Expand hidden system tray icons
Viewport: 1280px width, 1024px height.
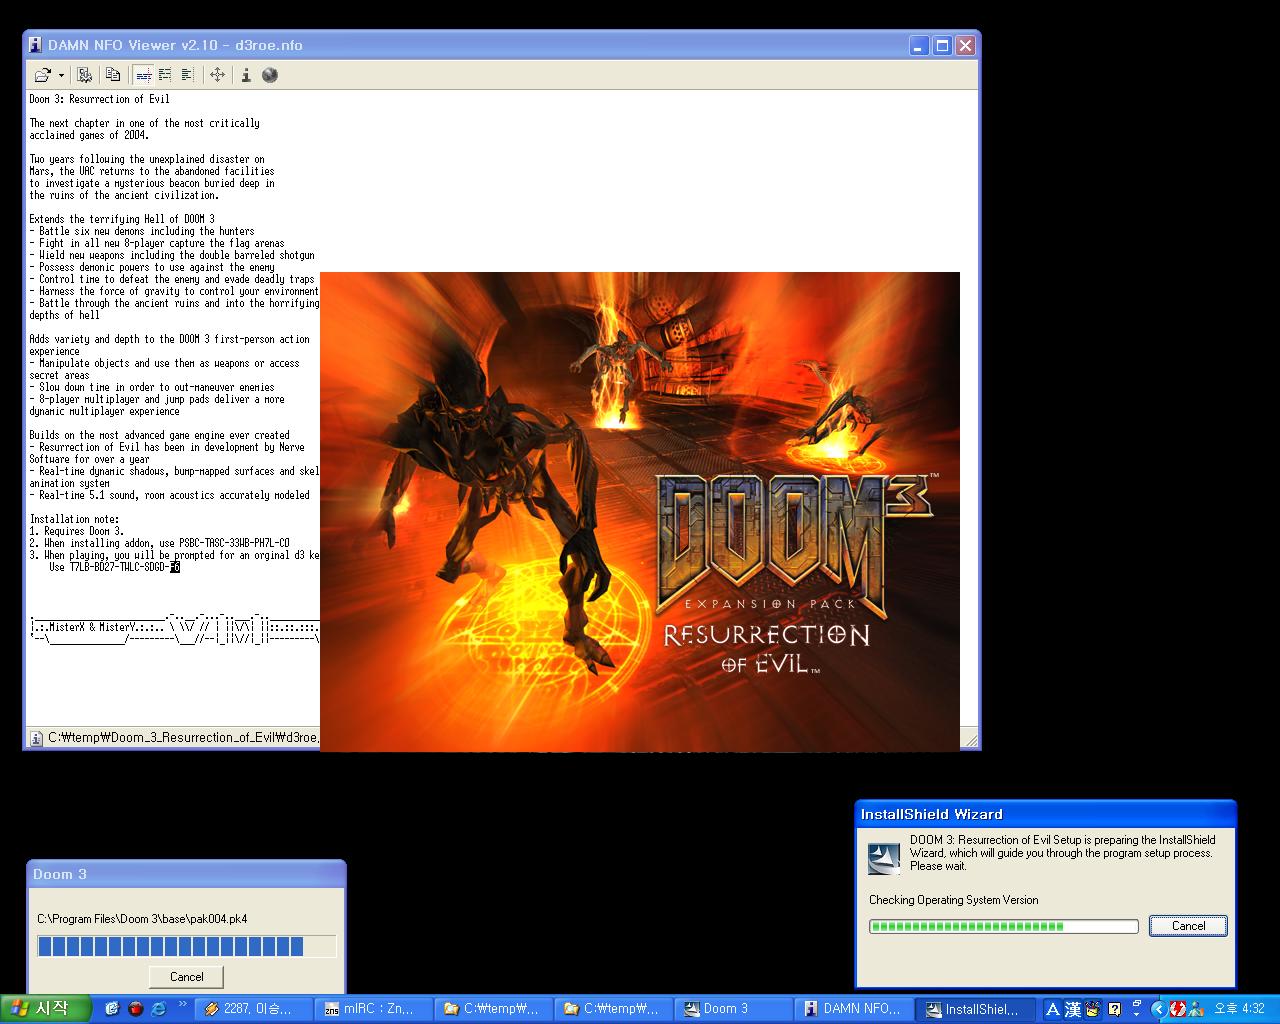(x=1158, y=1009)
